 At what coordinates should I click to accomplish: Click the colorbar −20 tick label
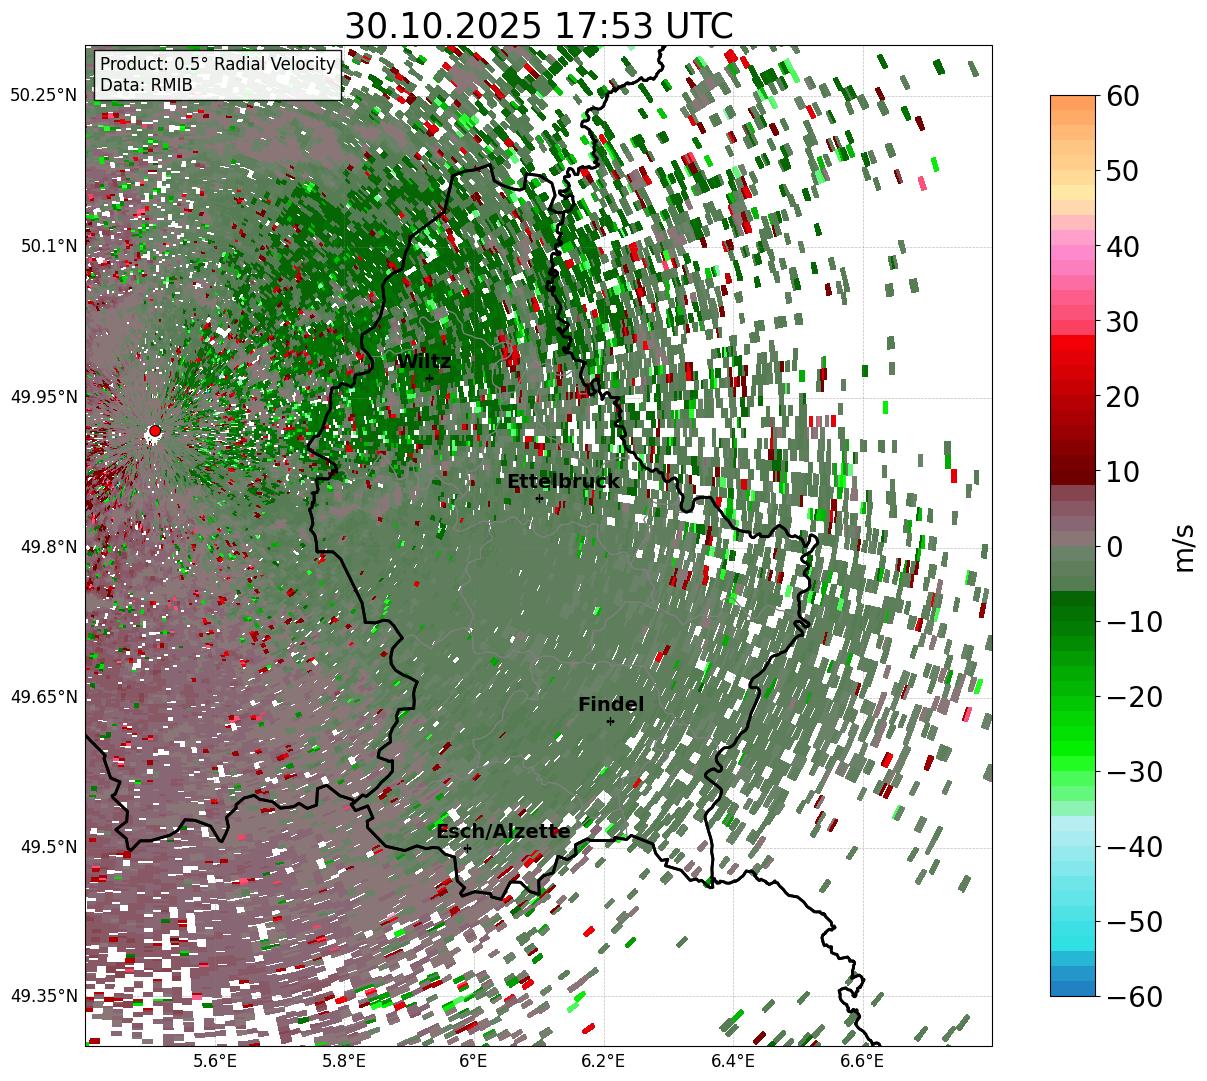tap(1134, 696)
